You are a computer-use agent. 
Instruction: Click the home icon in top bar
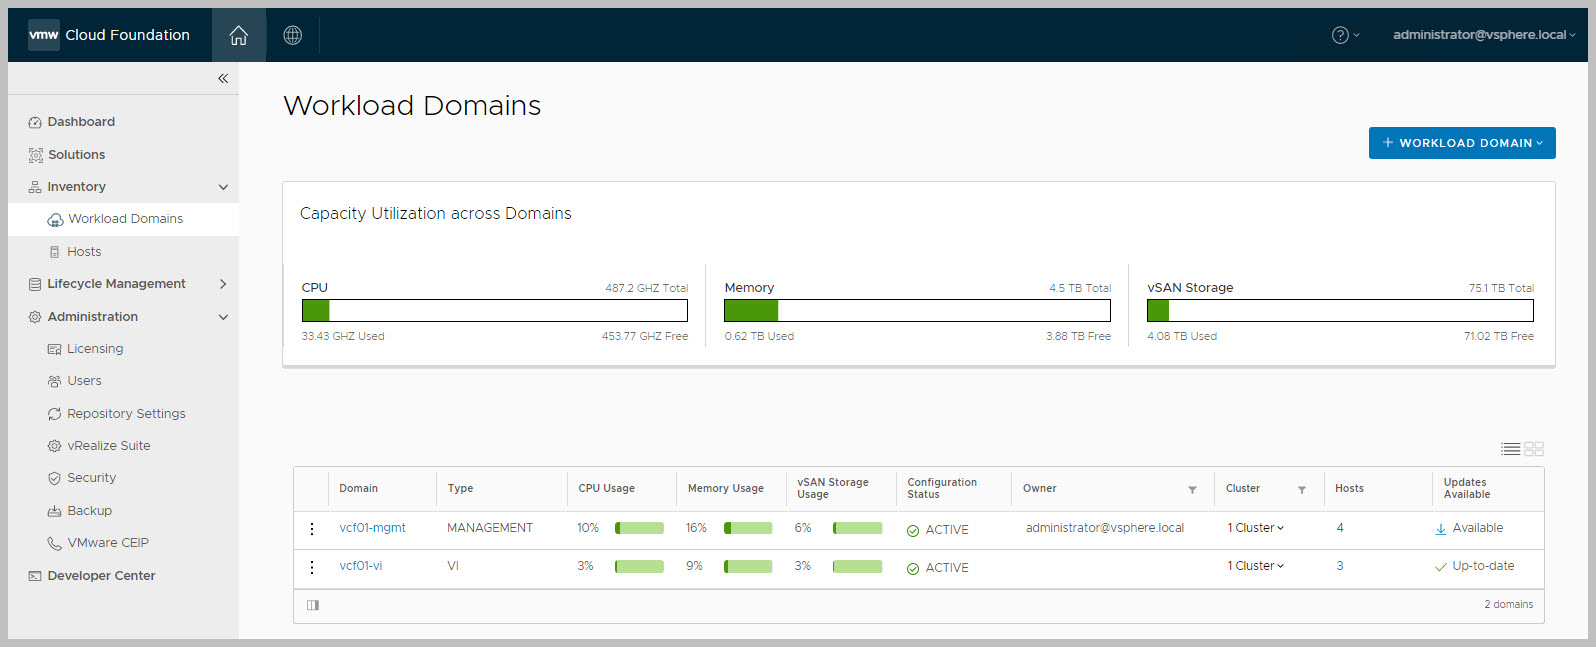(x=238, y=35)
